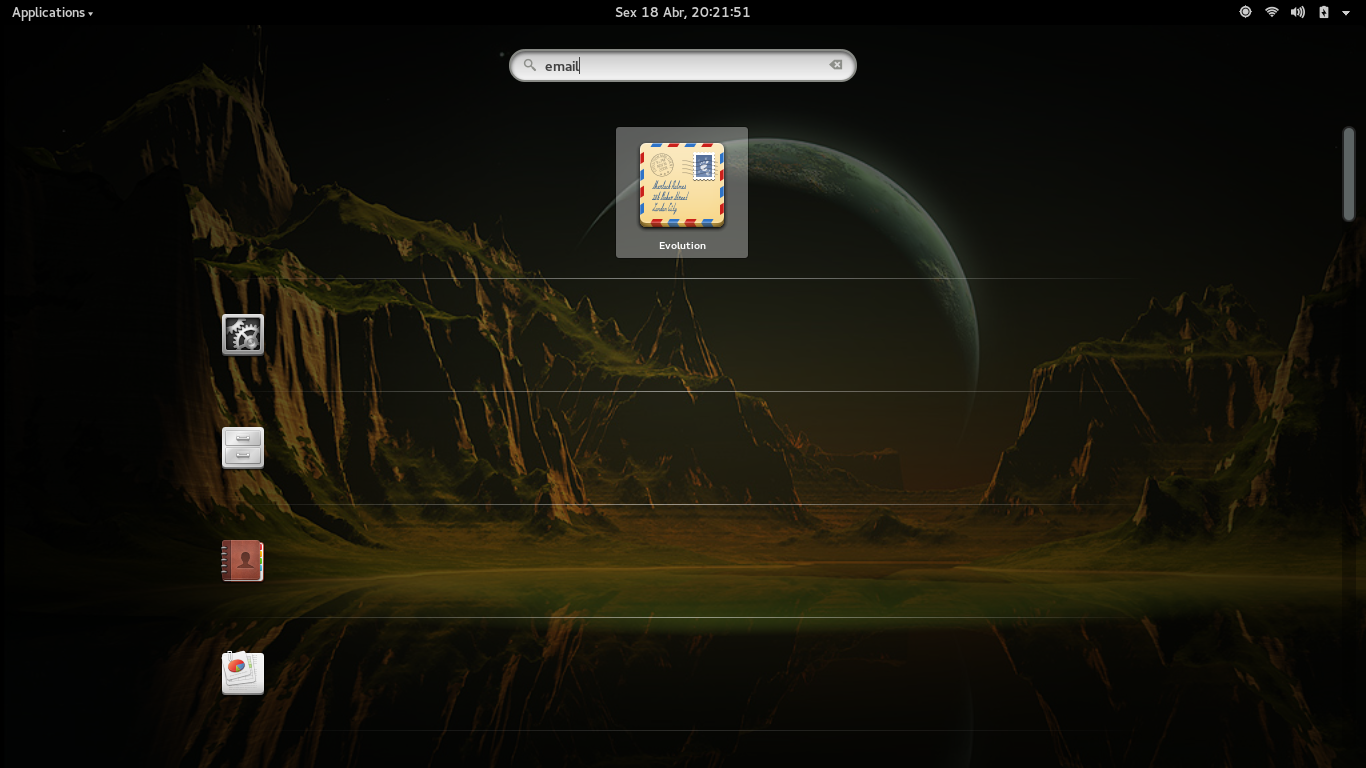The image size is (1366, 768).
Task: Open the Files cabinet search provider
Action: click(243, 448)
